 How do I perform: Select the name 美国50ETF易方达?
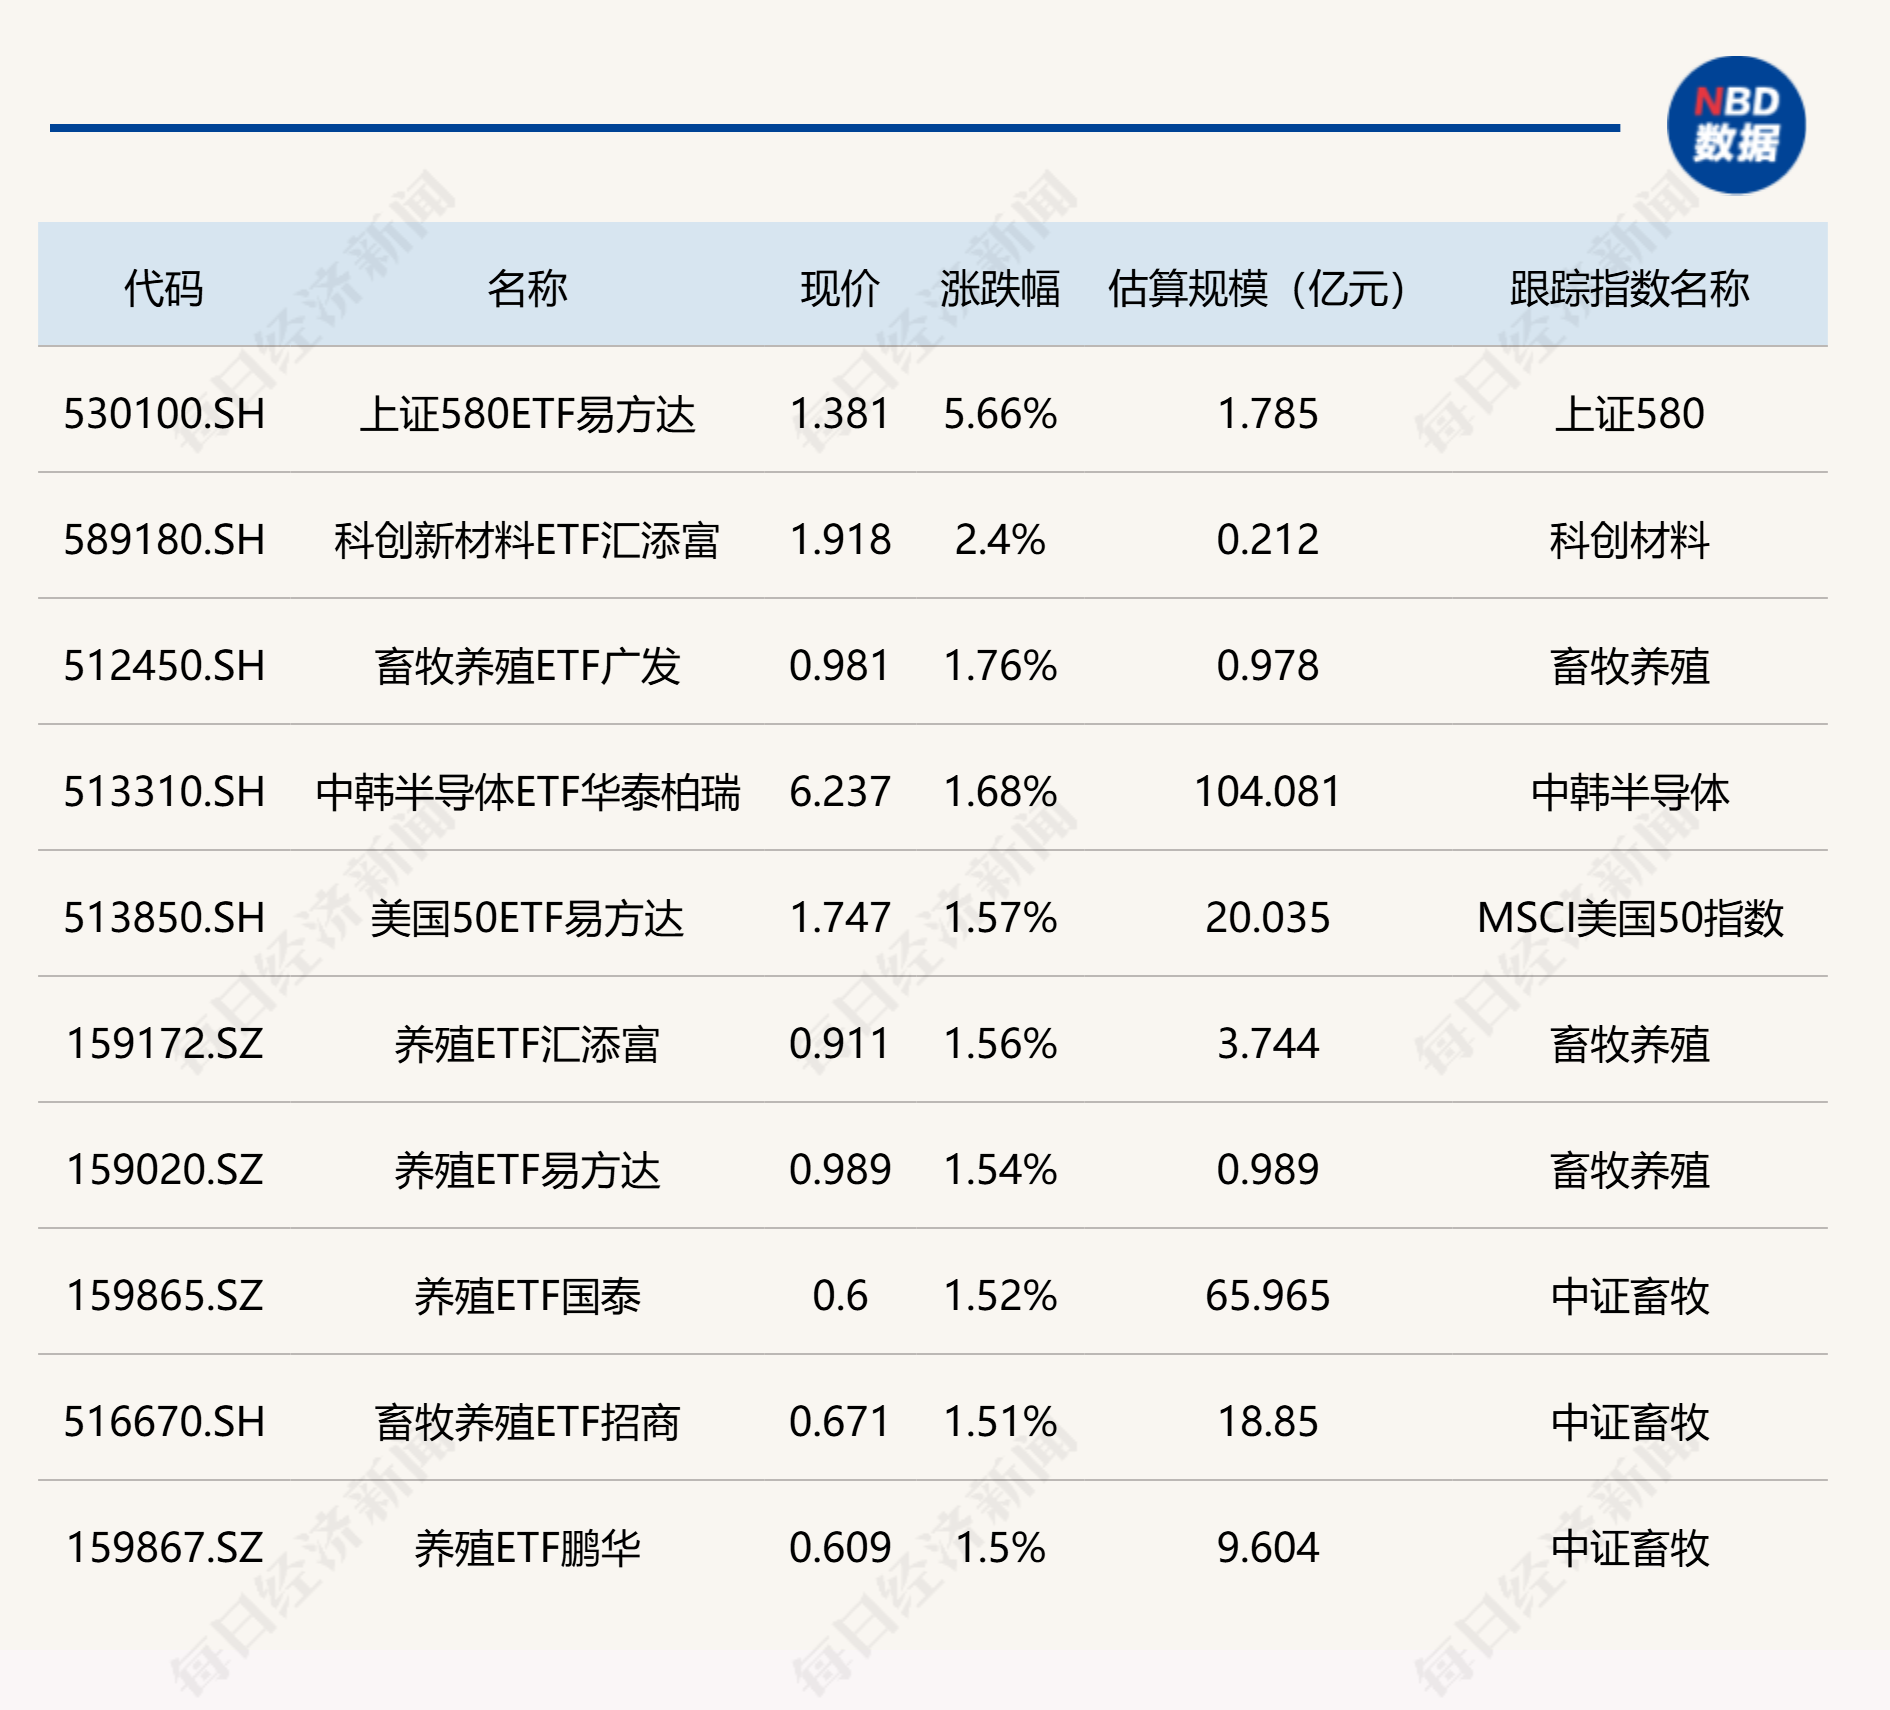527,918
